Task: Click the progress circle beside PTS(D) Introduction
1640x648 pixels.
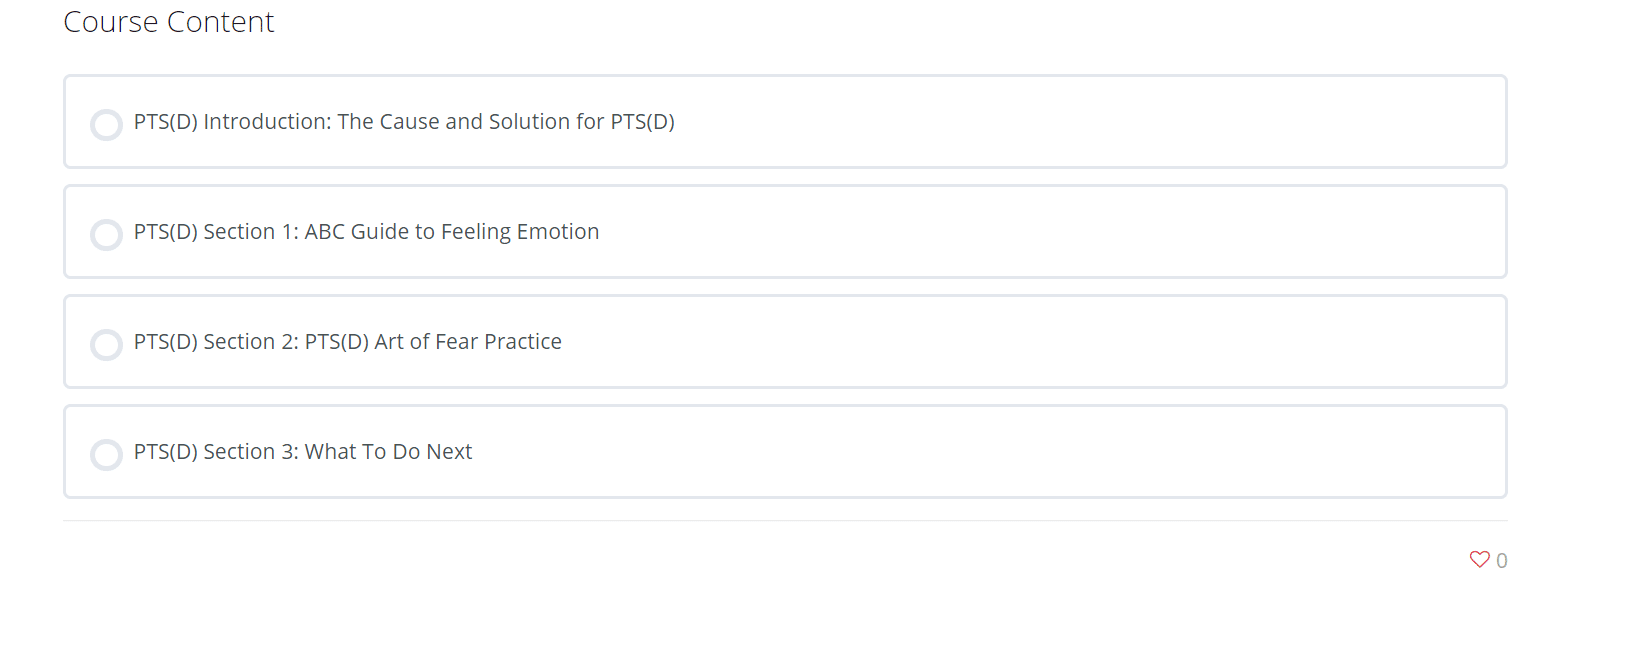Action: (106, 125)
